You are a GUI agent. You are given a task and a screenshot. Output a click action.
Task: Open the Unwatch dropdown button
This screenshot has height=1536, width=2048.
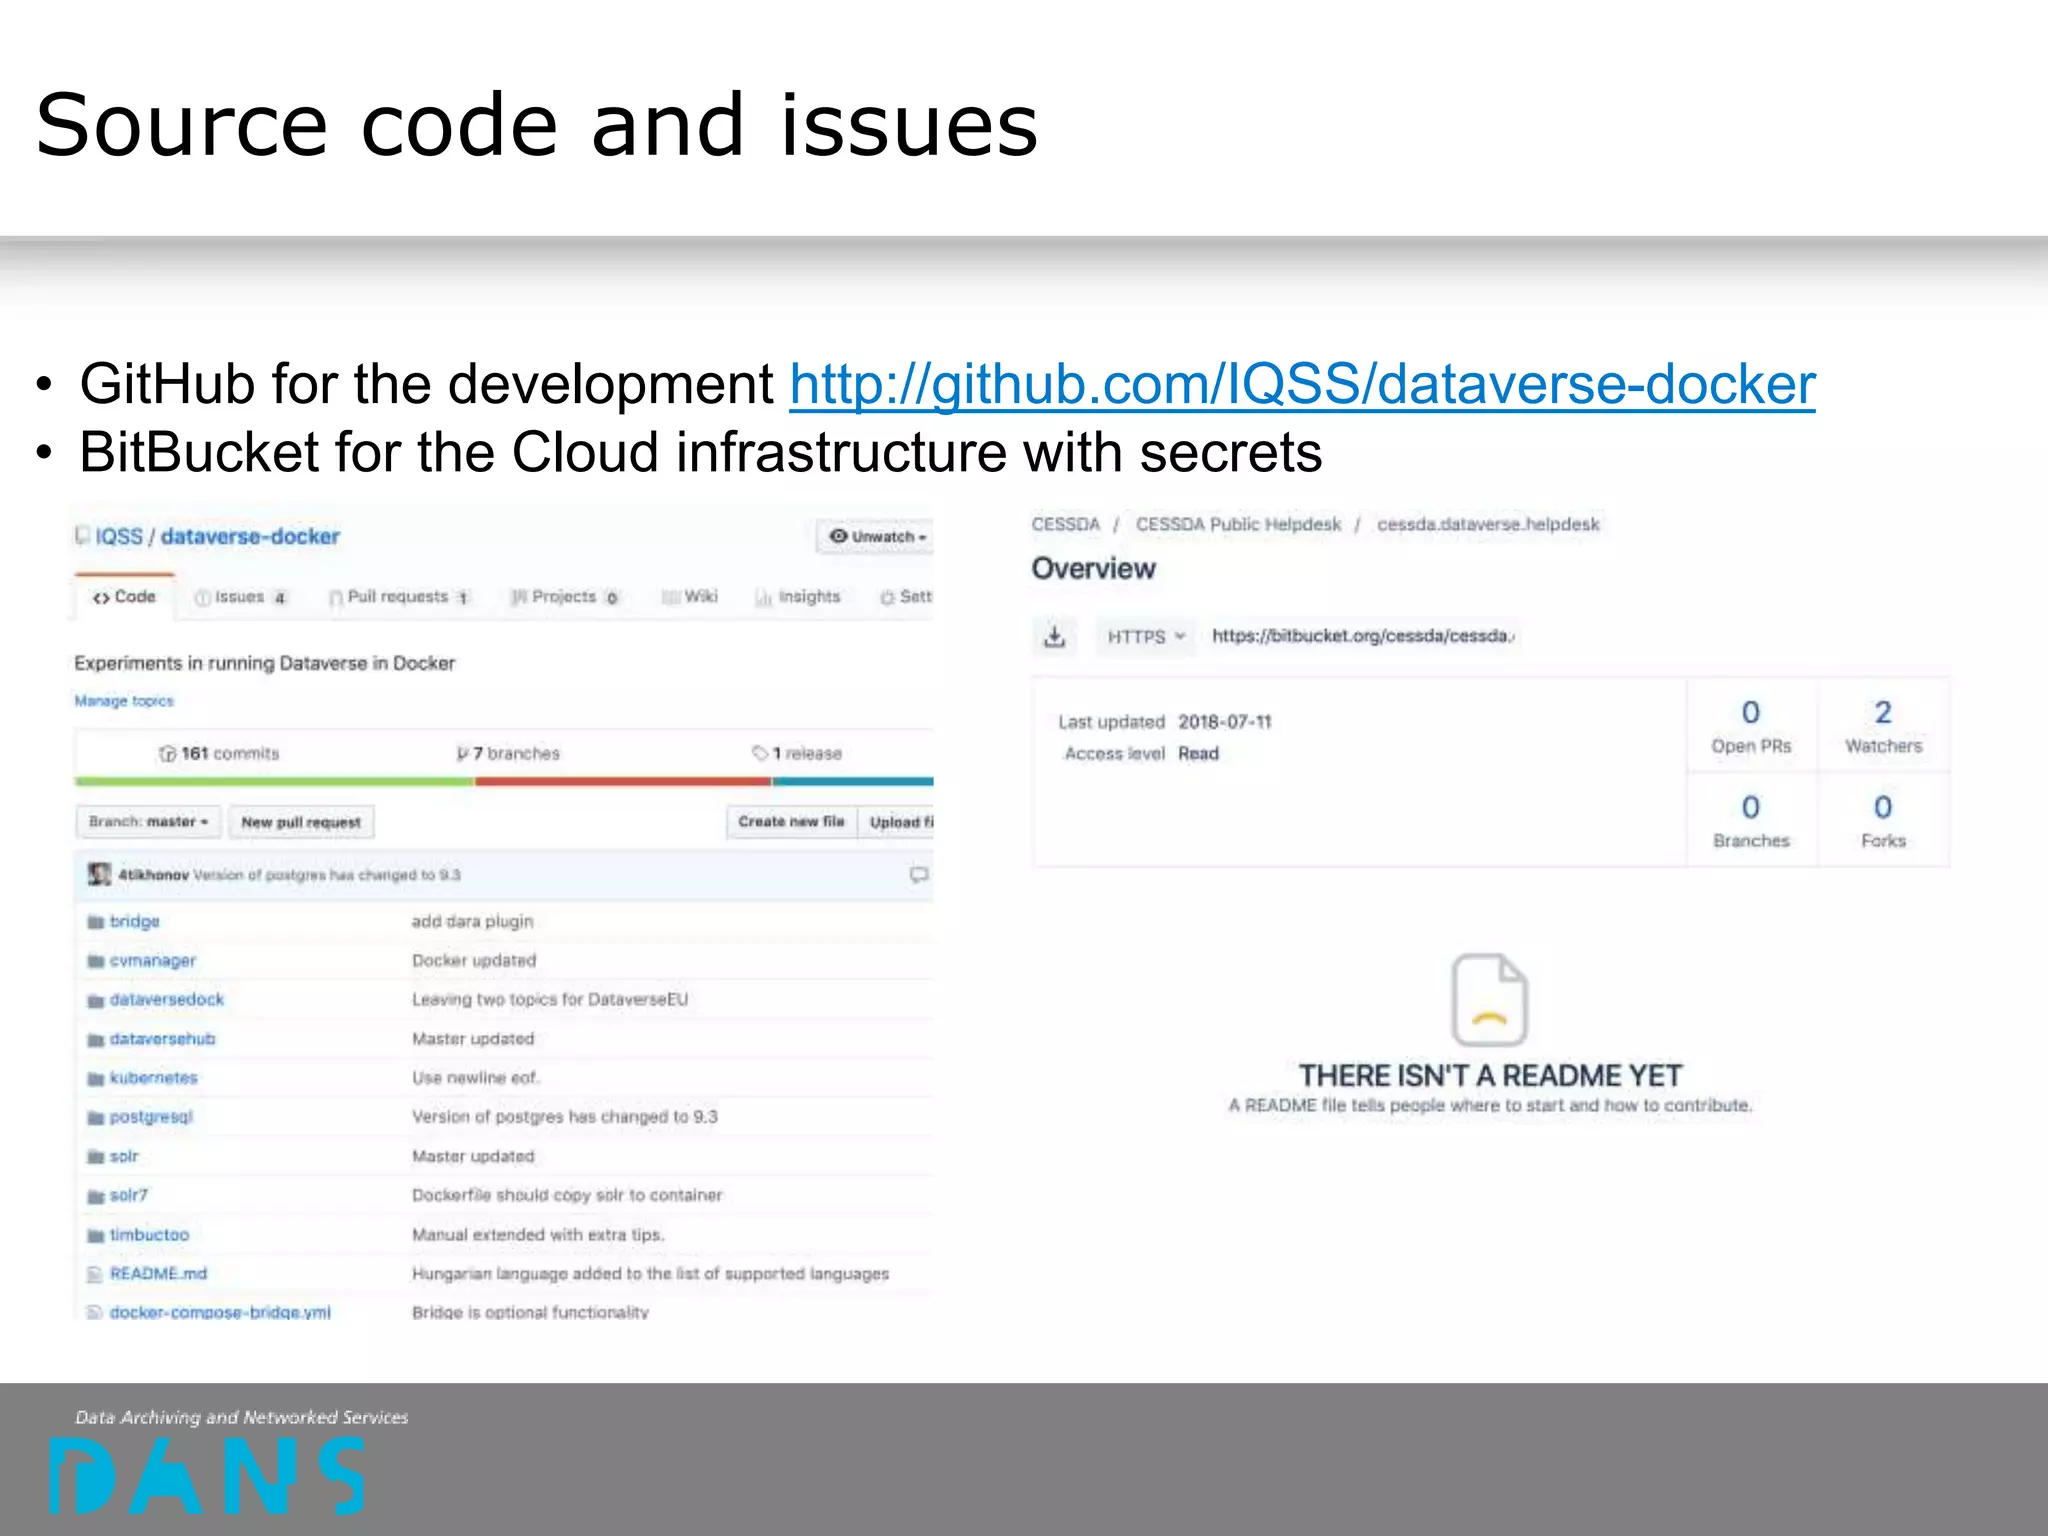click(x=877, y=537)
